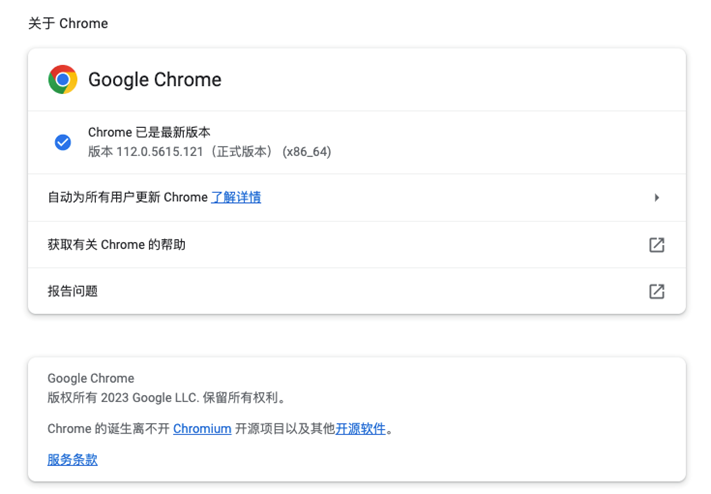
Task: Click the Chrome 已是最新版本 status text
Action: pos(149,132)
